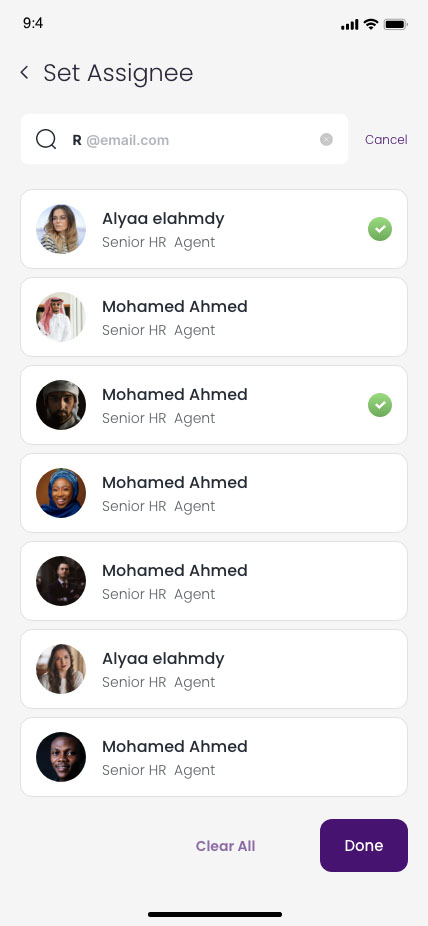Click the magnifier search icon

coord(46,140)
